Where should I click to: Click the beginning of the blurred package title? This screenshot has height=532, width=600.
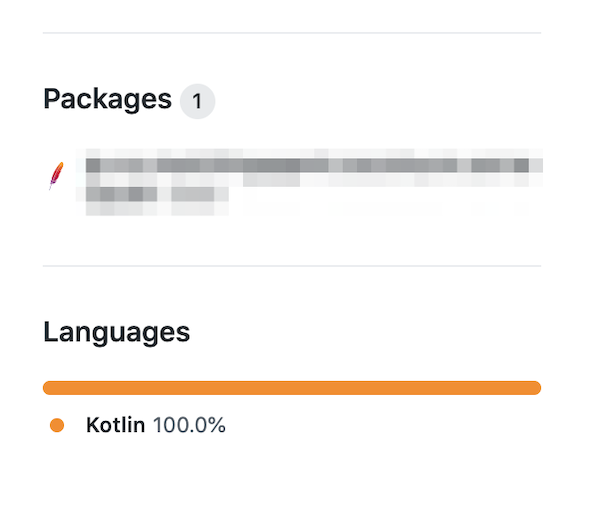click(94, 165)
